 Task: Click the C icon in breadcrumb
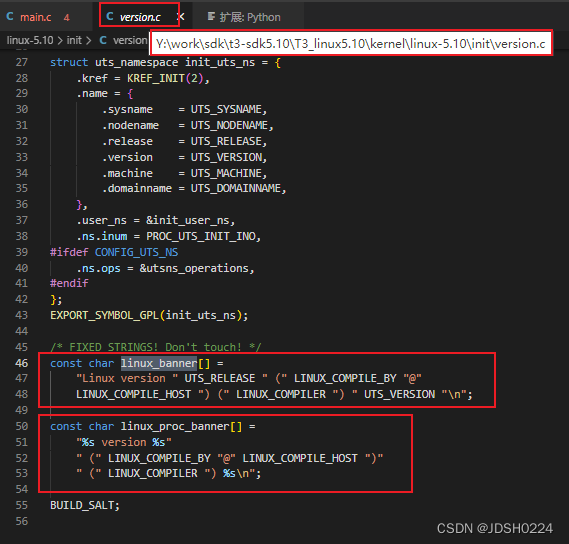(103, 40)
